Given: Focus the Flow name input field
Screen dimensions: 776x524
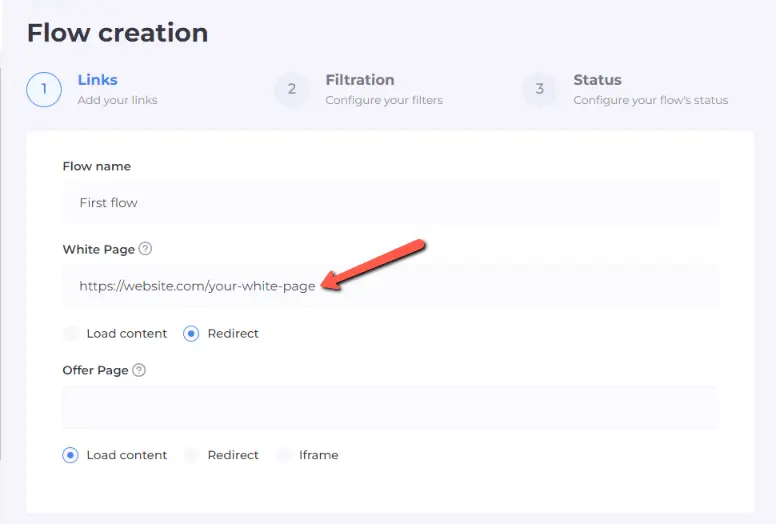Looking at the screenshot, I should tap(390, 203).
